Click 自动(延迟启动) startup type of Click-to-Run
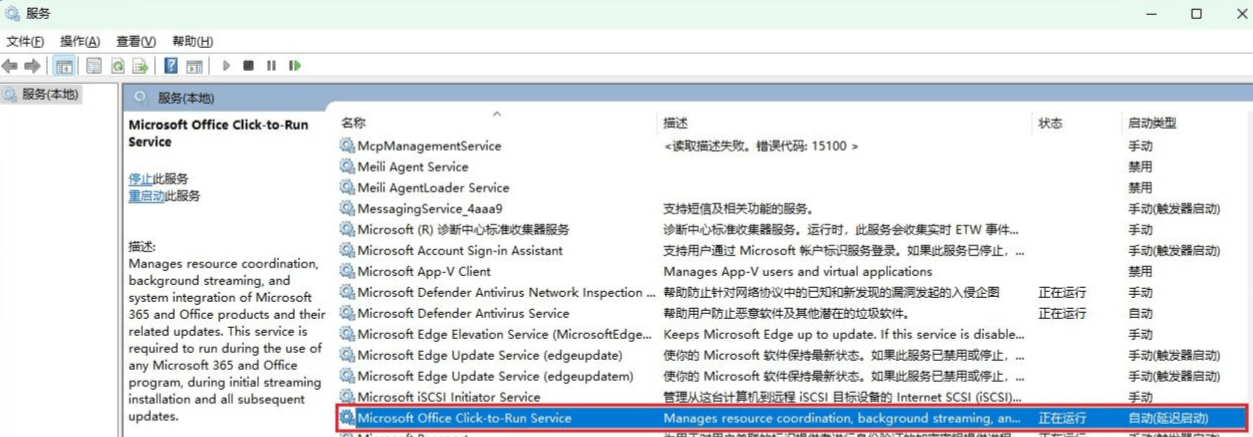 (x=1168, y=418)
